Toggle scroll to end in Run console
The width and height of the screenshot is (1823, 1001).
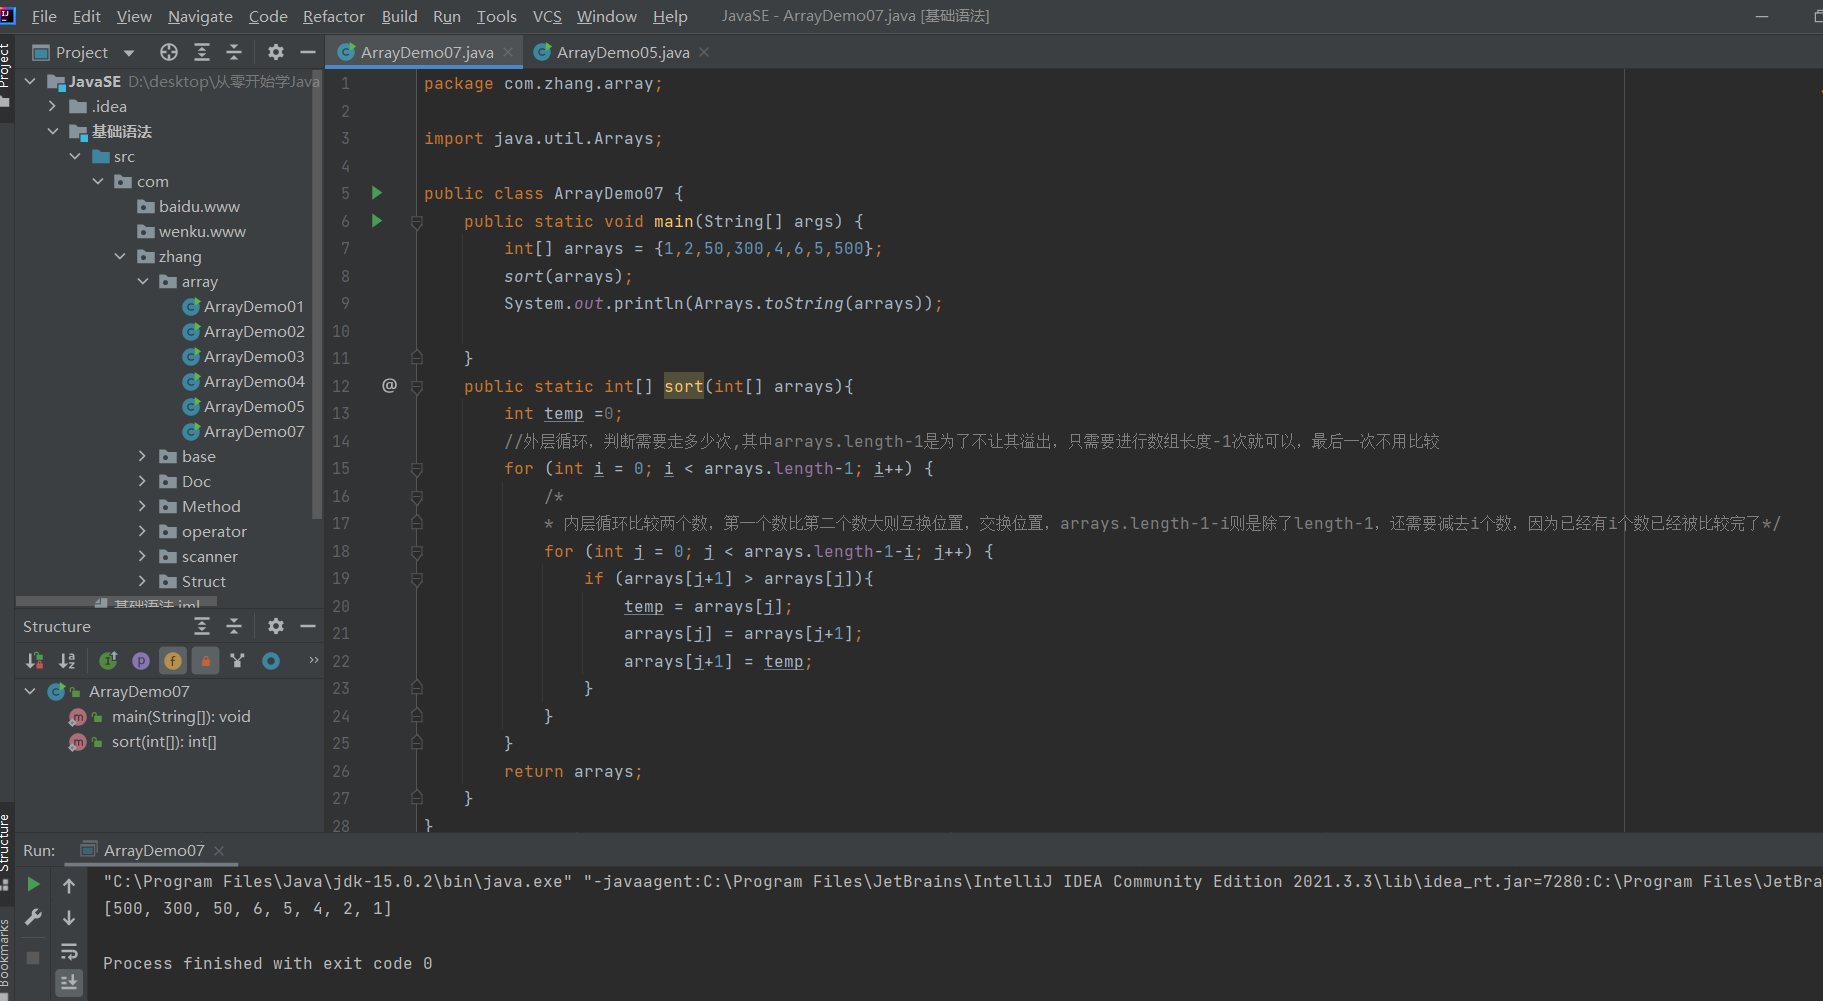[x=69, y=982]
